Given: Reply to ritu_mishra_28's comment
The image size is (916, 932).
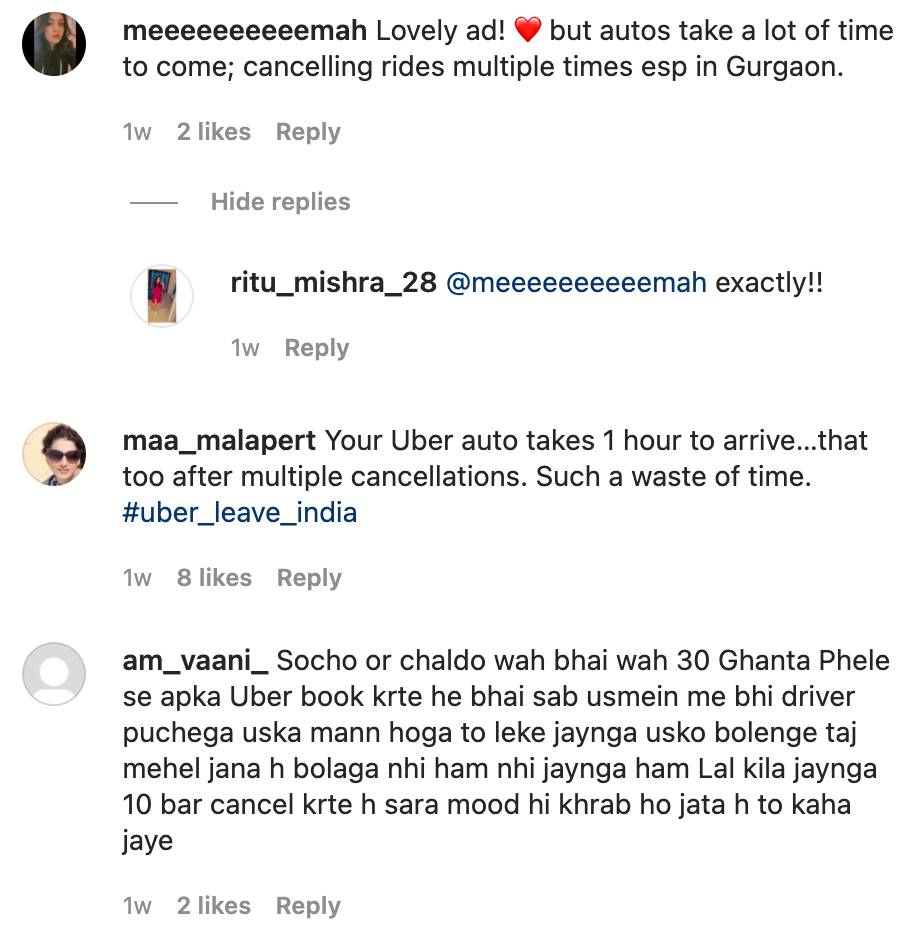Looking at the screenshot, I should click(317, 348).
